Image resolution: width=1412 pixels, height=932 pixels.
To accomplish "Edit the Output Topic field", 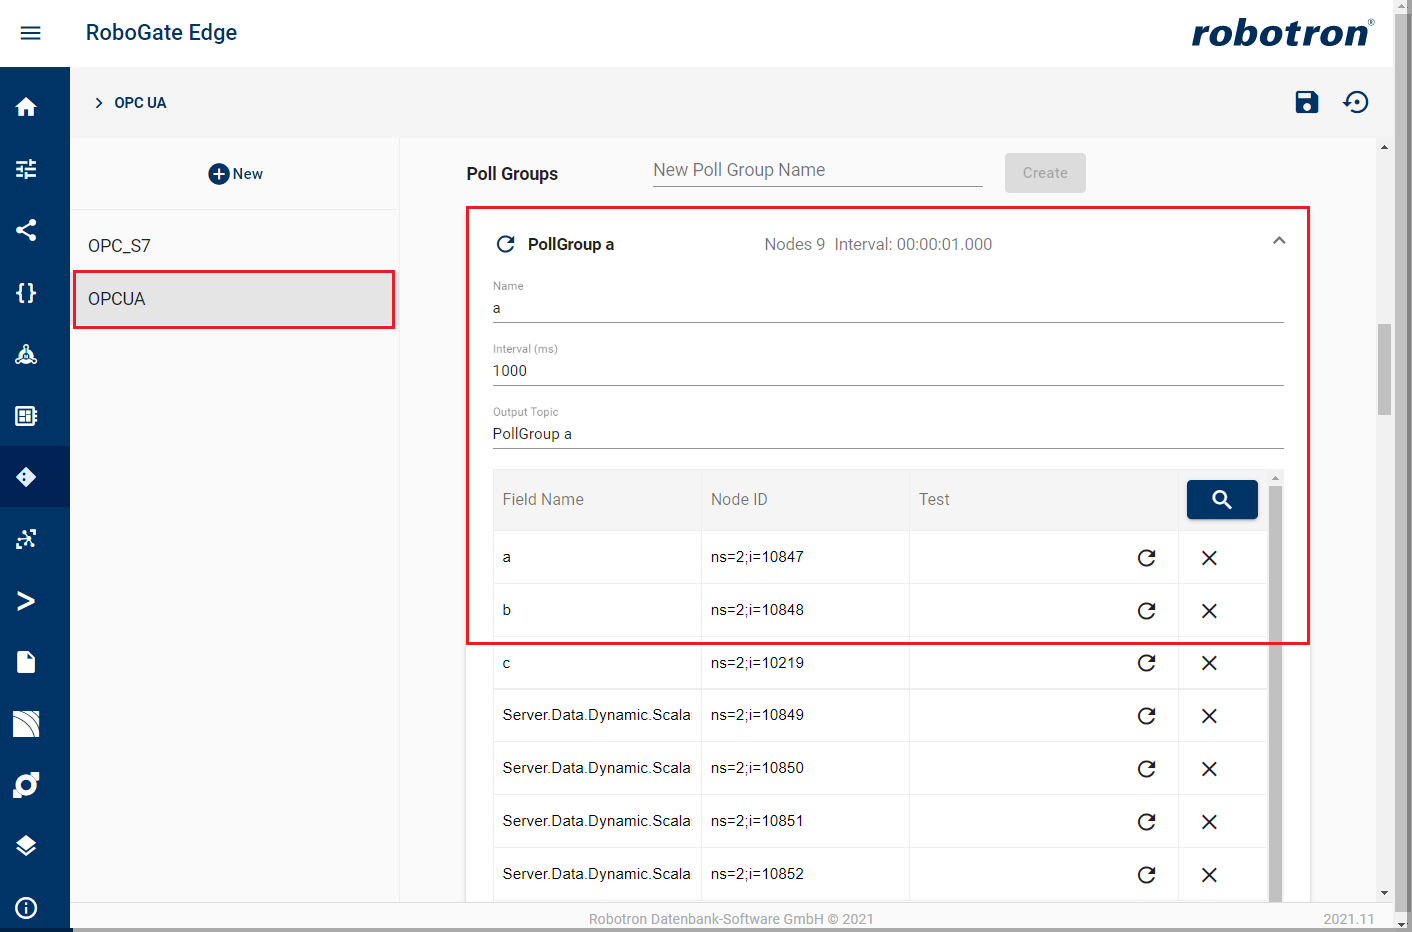I will [888, 434].
